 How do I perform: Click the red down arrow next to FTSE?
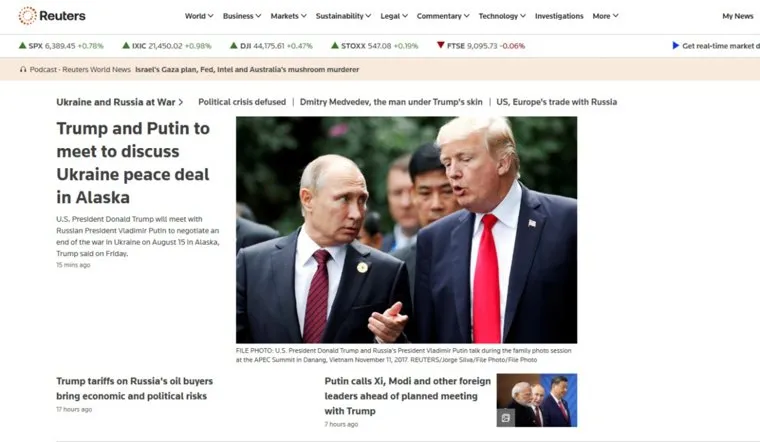(441, 45)
